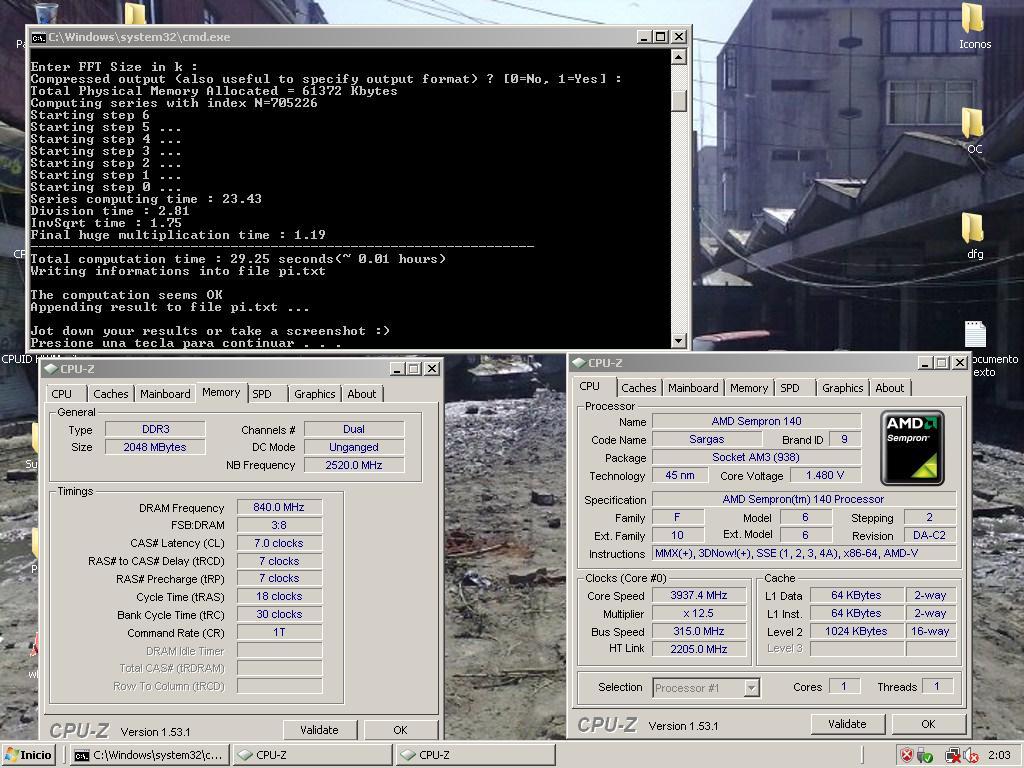Click the network tray icon
The width and height of the screenshot is (1024, 768).
tap(953, 755)
